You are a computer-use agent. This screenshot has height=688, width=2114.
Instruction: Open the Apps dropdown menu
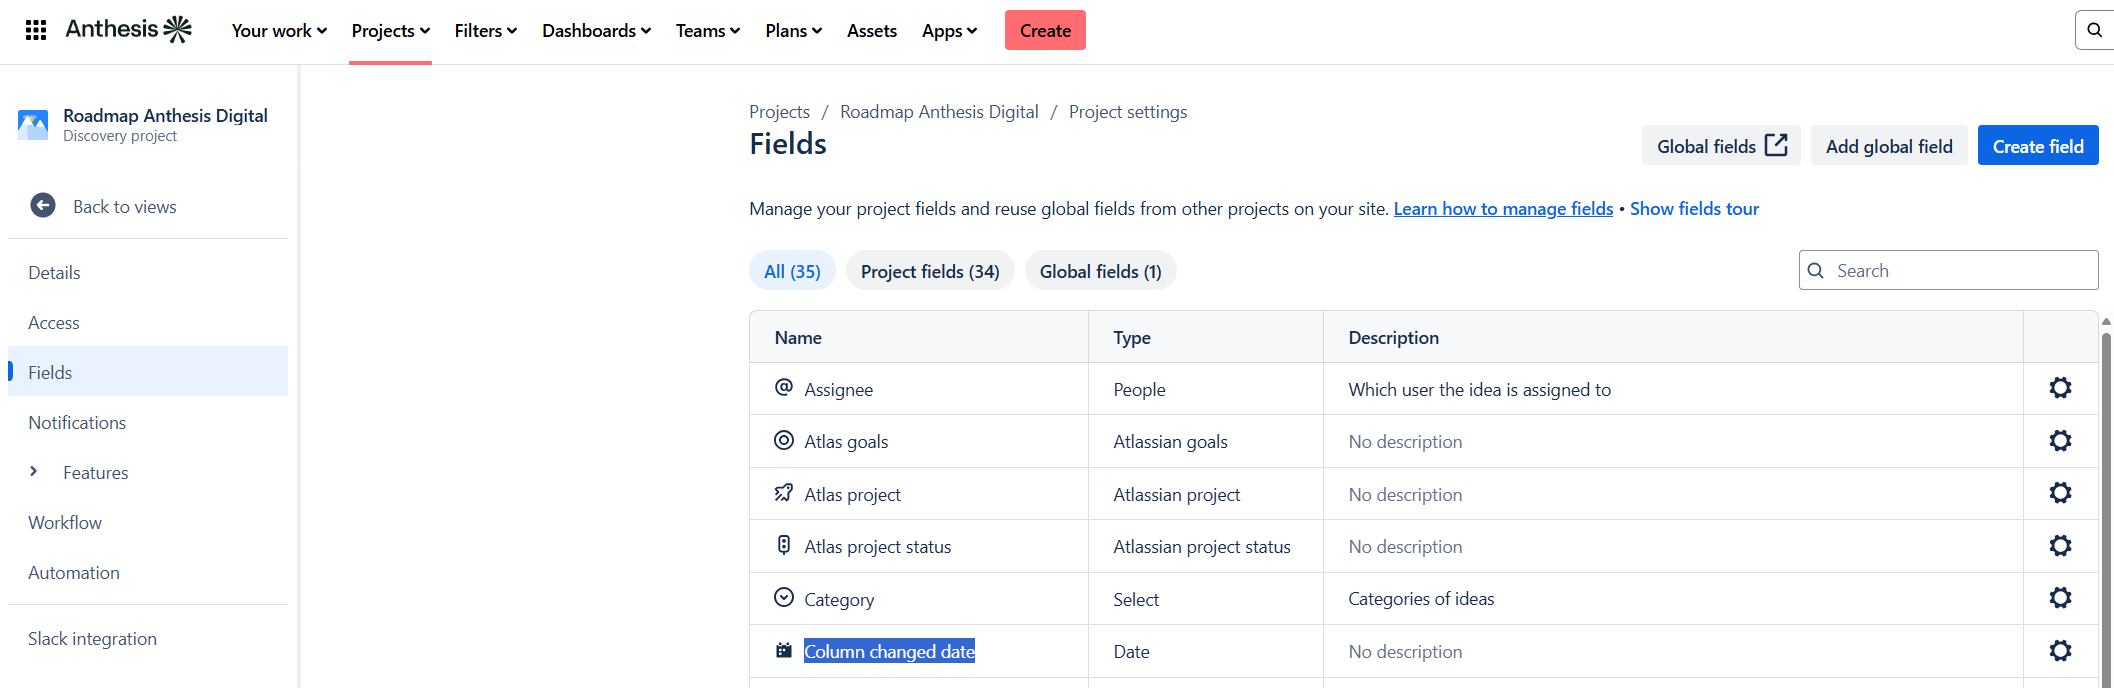point(950,31)
